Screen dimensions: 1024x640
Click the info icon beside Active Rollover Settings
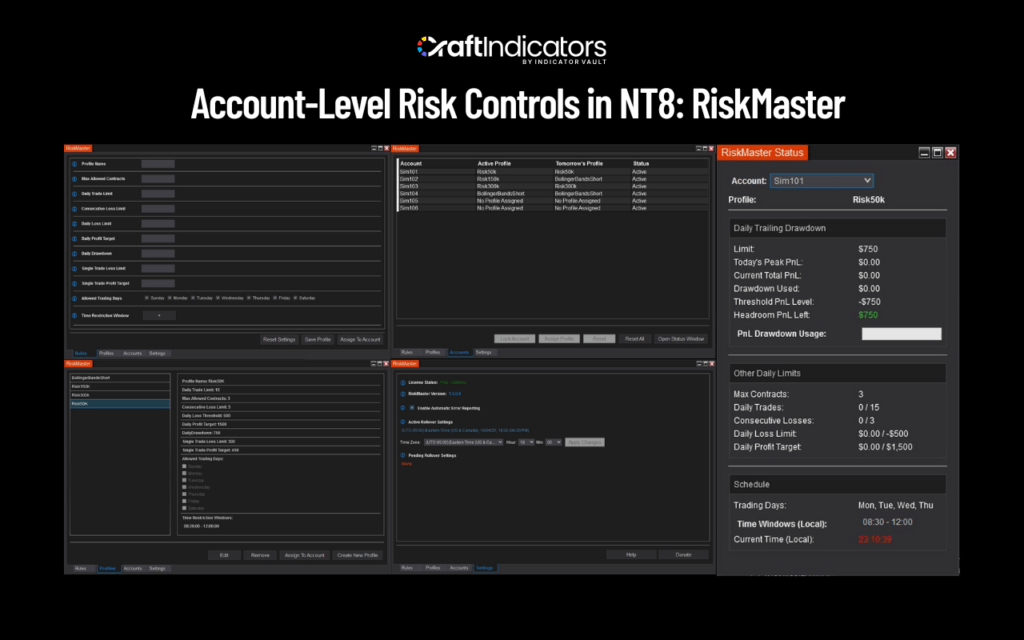coord(403,422)
